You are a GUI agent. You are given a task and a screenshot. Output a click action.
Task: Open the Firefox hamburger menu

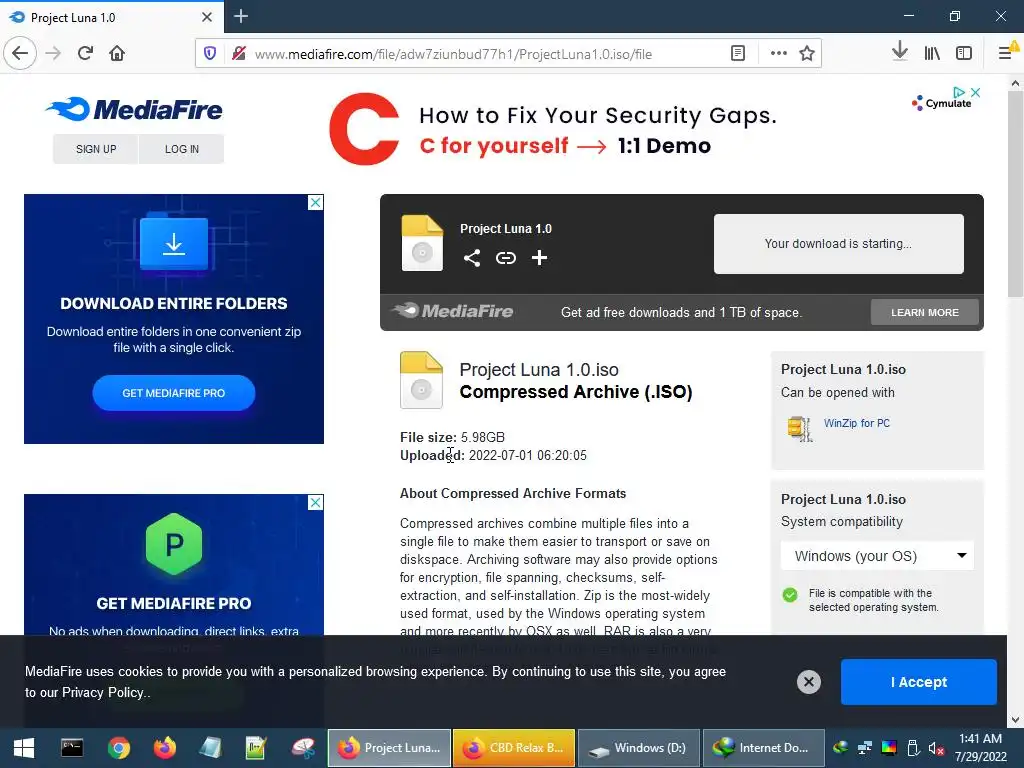pyautogui.click(x=1006, y=52)
